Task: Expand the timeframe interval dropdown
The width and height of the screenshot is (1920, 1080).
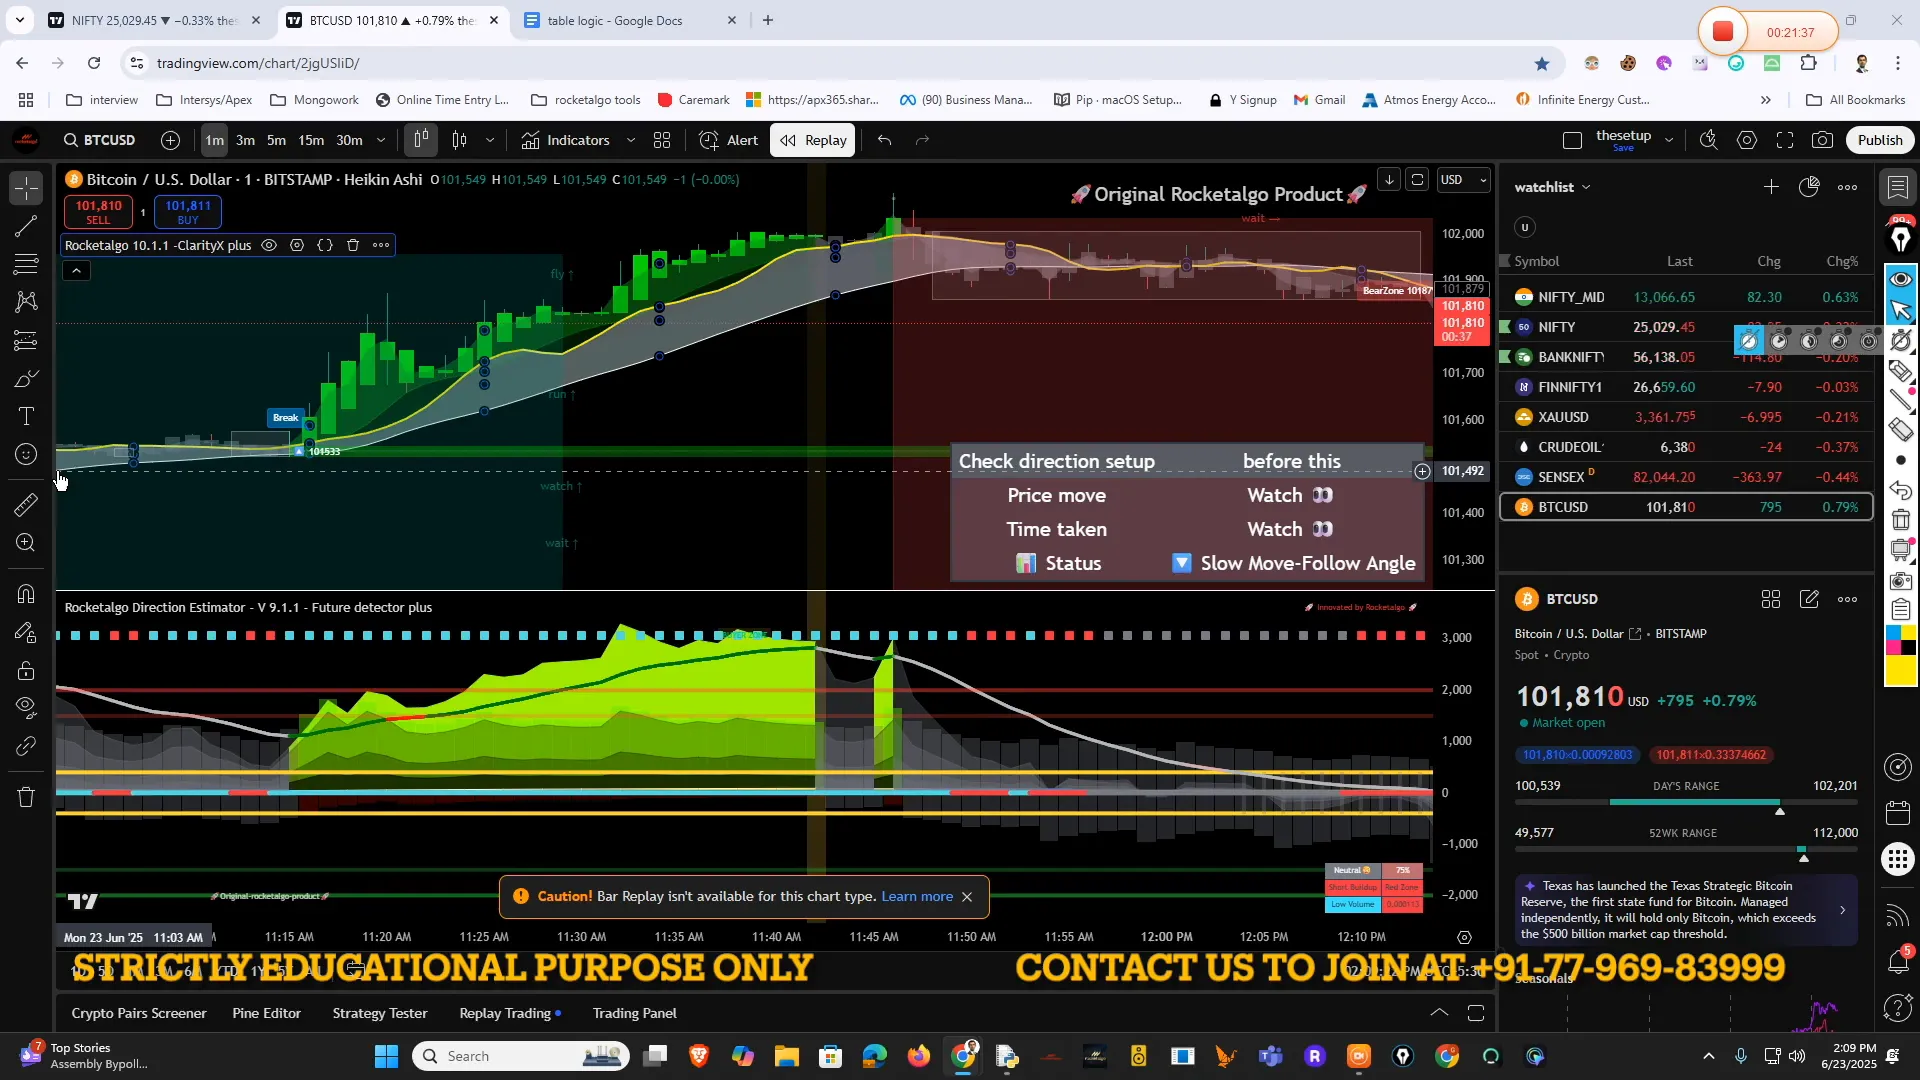Action: coord(381,140)
